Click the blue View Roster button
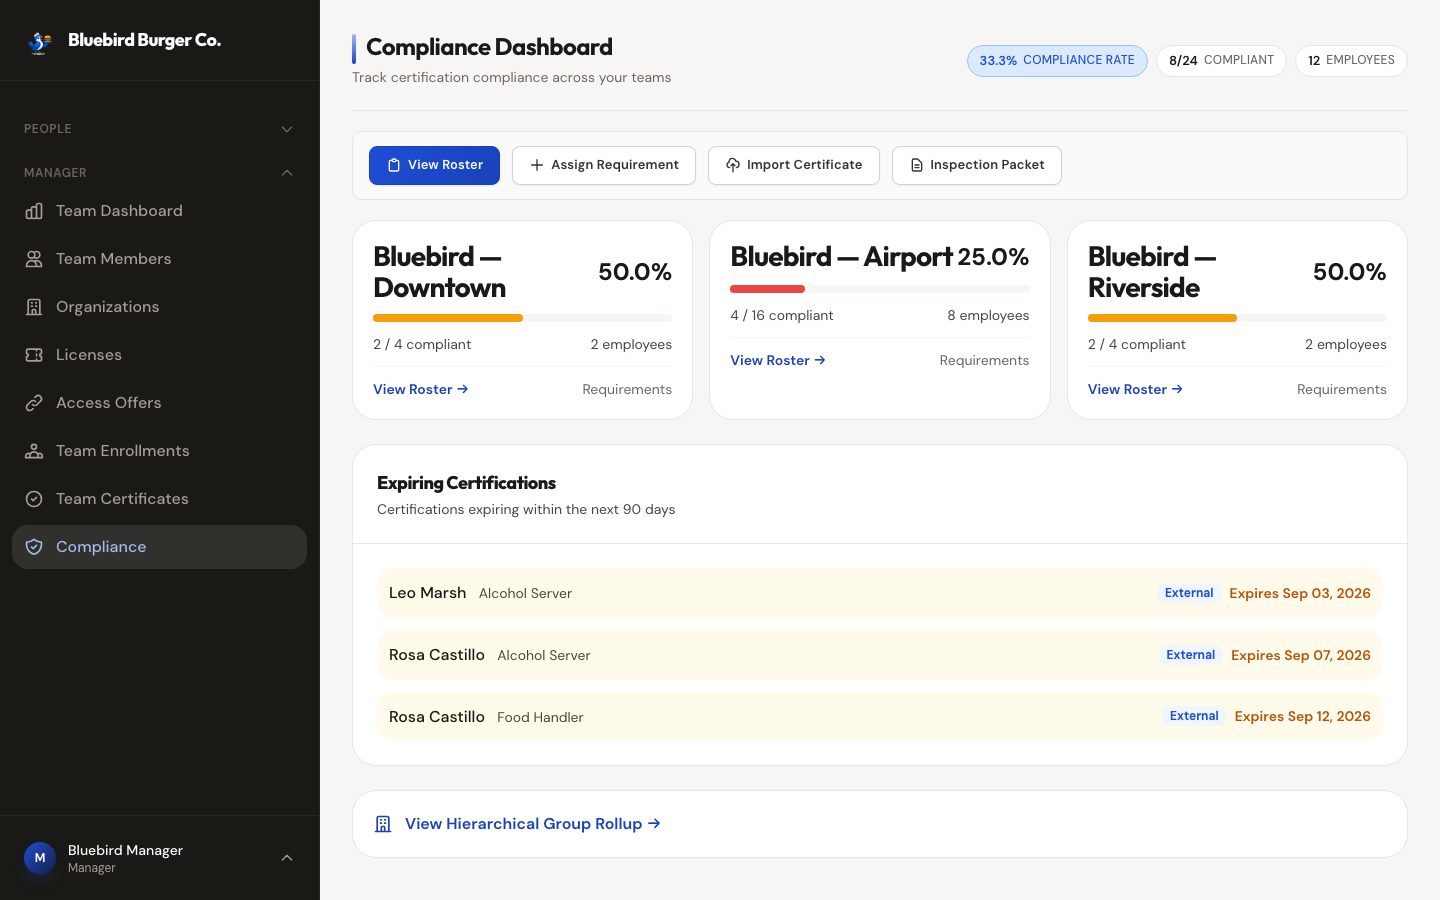Image resolution: width=1440 pixels, height=900 pixels. pyautogui.click(x=434, y=165)
